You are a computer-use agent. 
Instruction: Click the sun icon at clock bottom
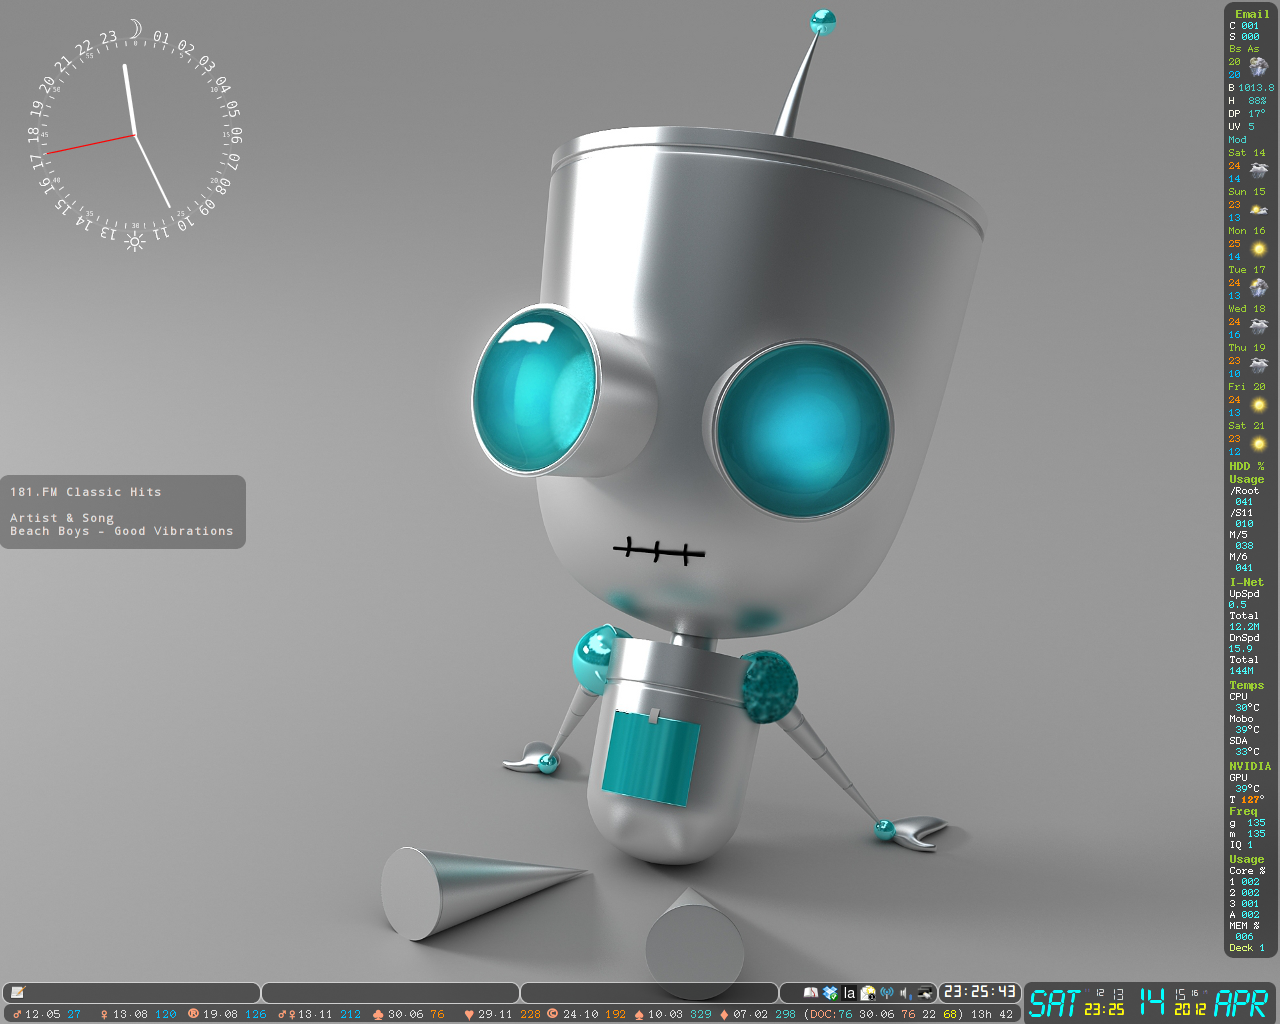pos(134,240)
